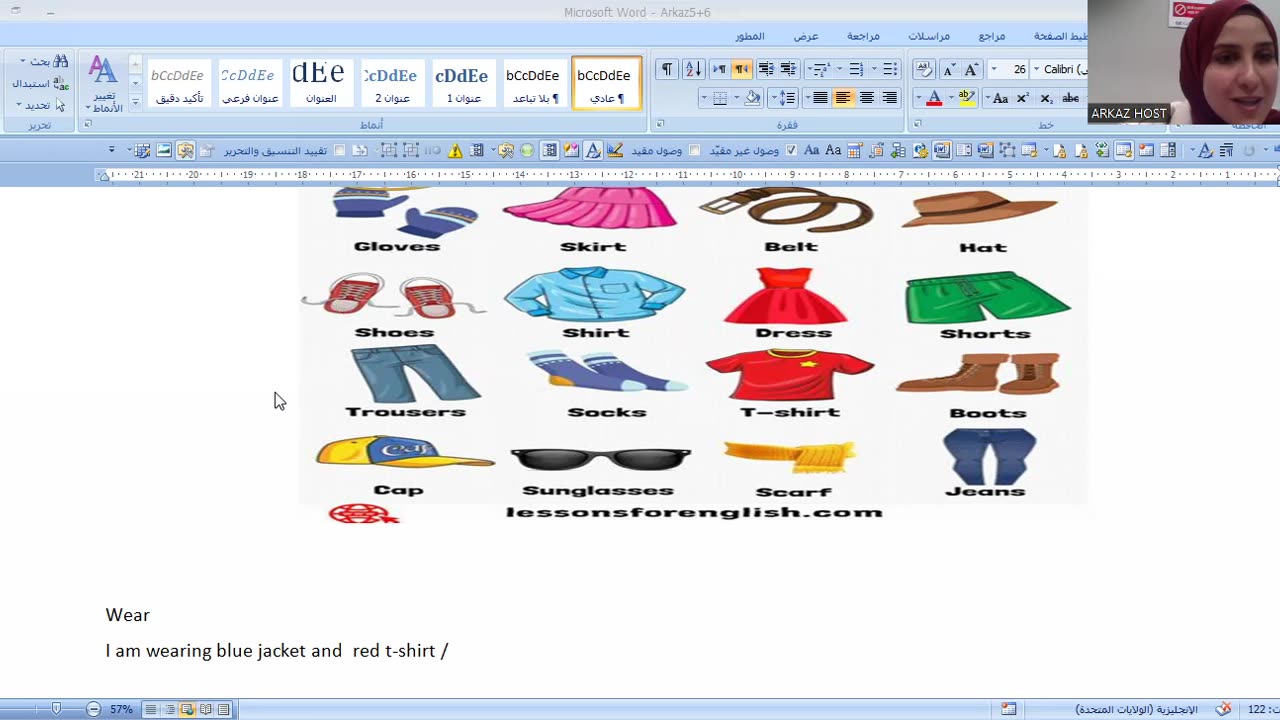Click the line spacing icon
This screenshot has height=720, width=1280.
[788, 98]
